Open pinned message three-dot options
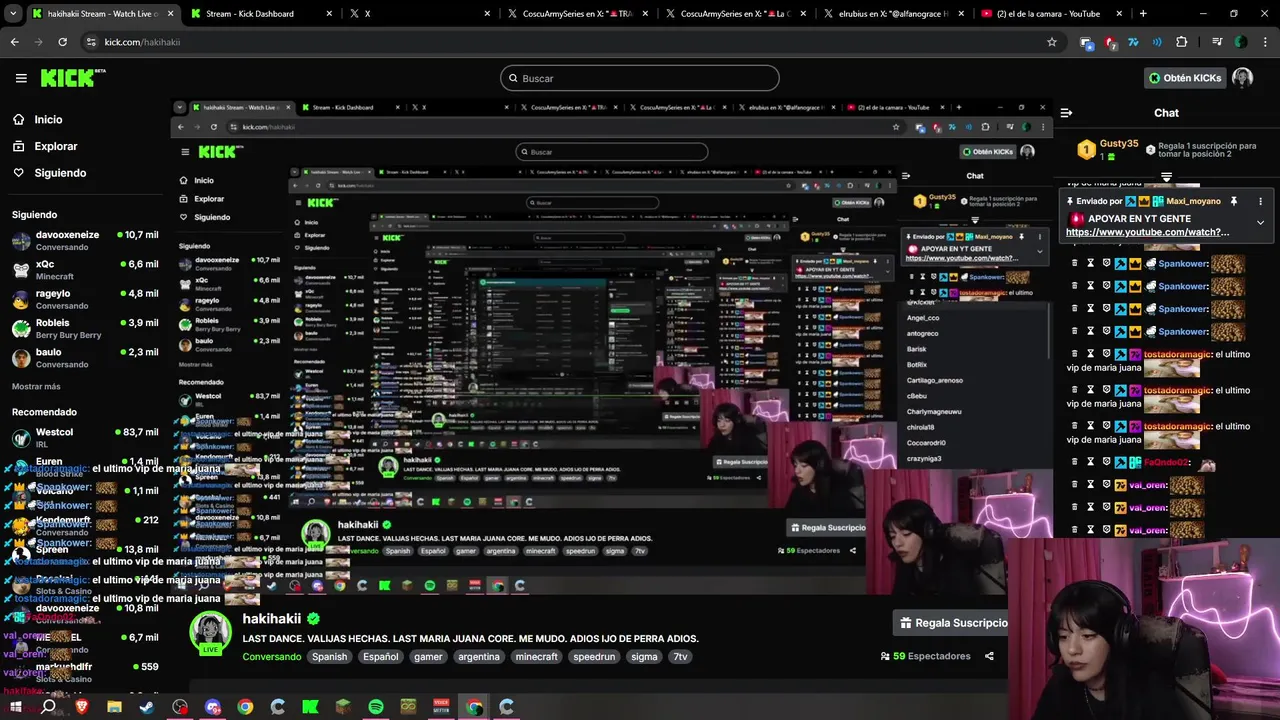Screen dimensions: 1280x720 pyautogui.click(x=1260, y=201)
